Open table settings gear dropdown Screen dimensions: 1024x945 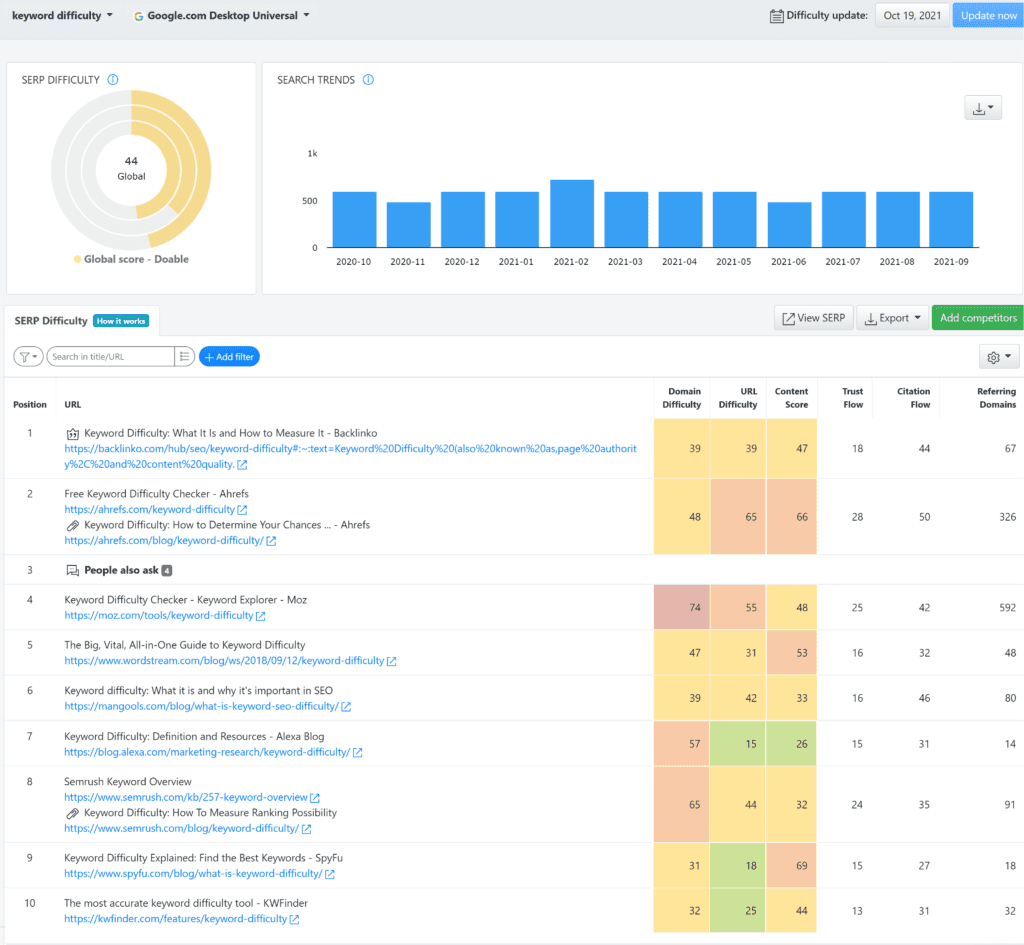[999, 357]
